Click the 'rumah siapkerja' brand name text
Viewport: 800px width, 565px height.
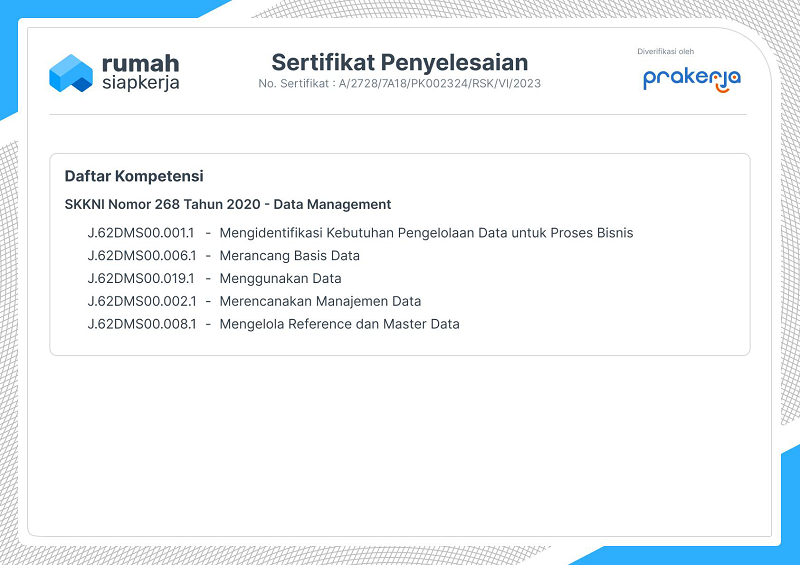140,72
